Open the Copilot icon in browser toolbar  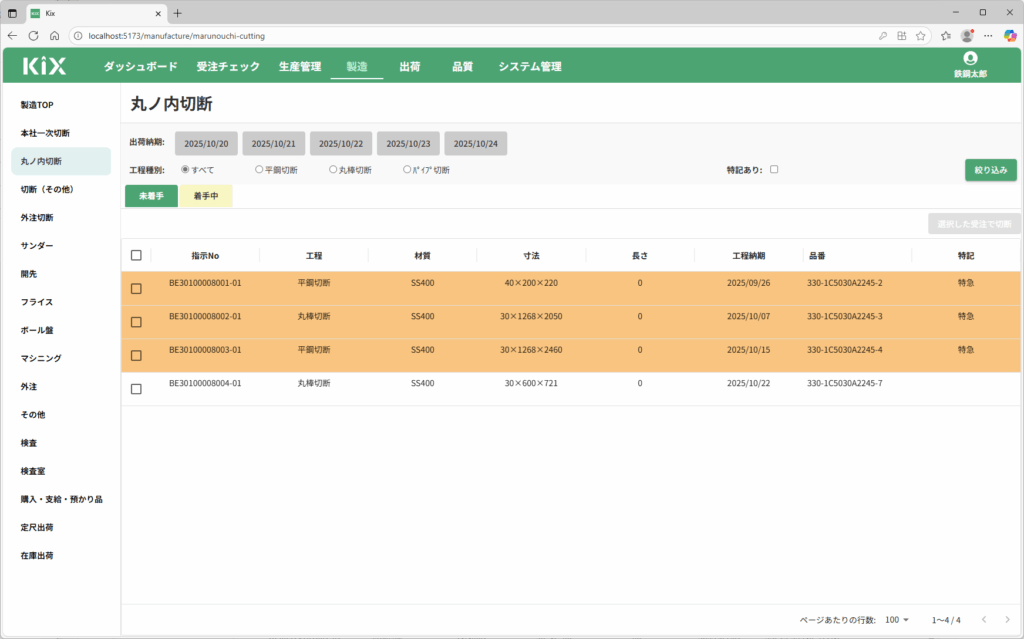coord(1010,35)
